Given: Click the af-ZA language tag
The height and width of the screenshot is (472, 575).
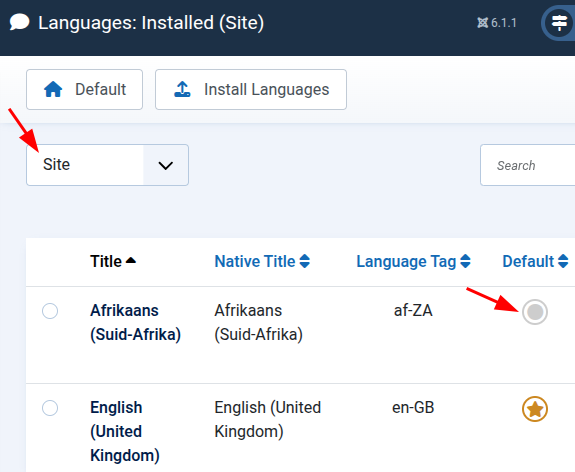Looking at the screenshot, I should (413, 311).
